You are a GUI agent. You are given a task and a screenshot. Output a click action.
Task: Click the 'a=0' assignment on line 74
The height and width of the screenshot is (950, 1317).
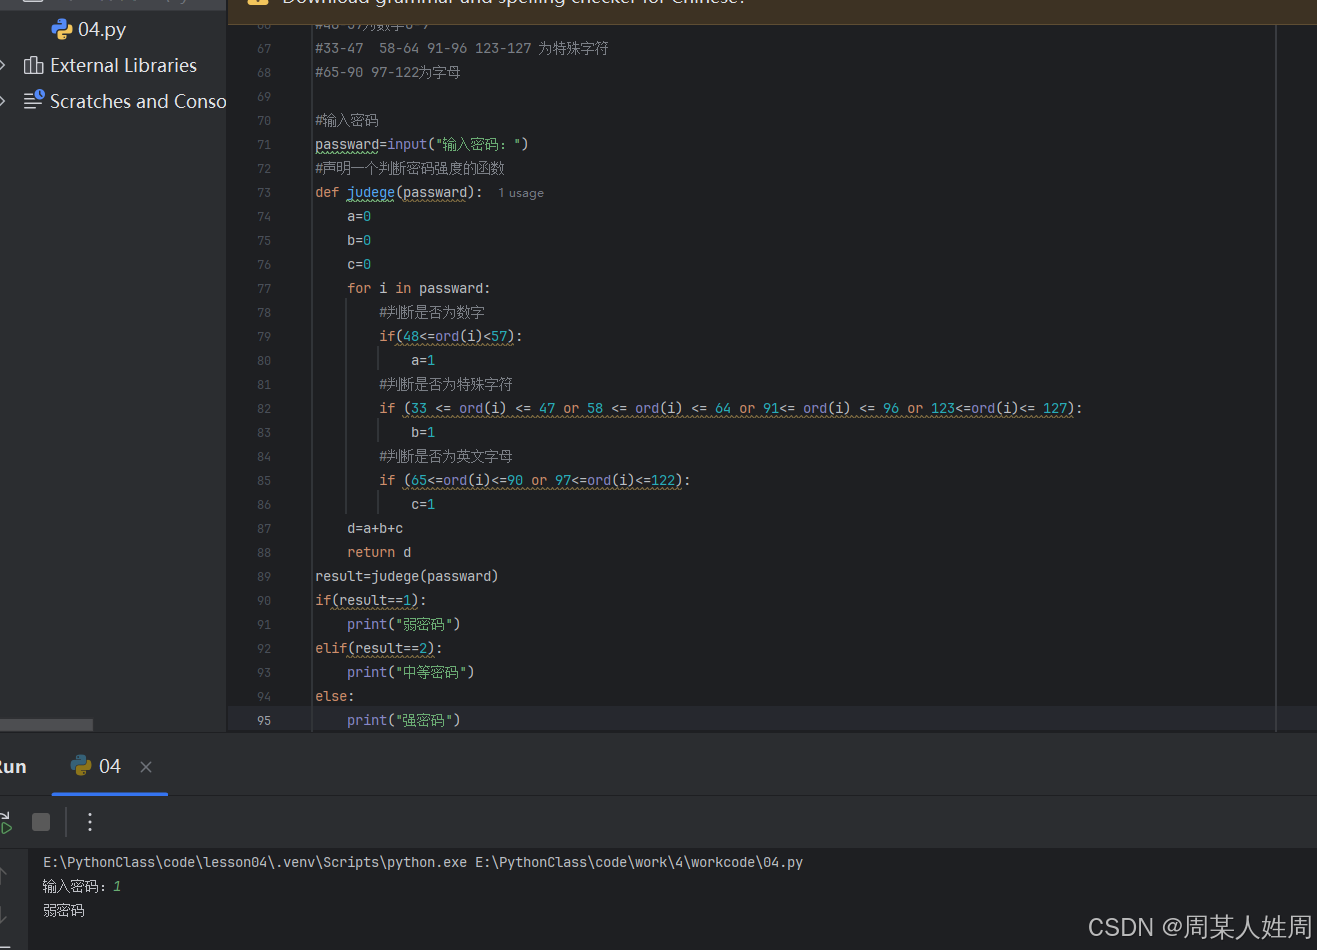(359, 216)
